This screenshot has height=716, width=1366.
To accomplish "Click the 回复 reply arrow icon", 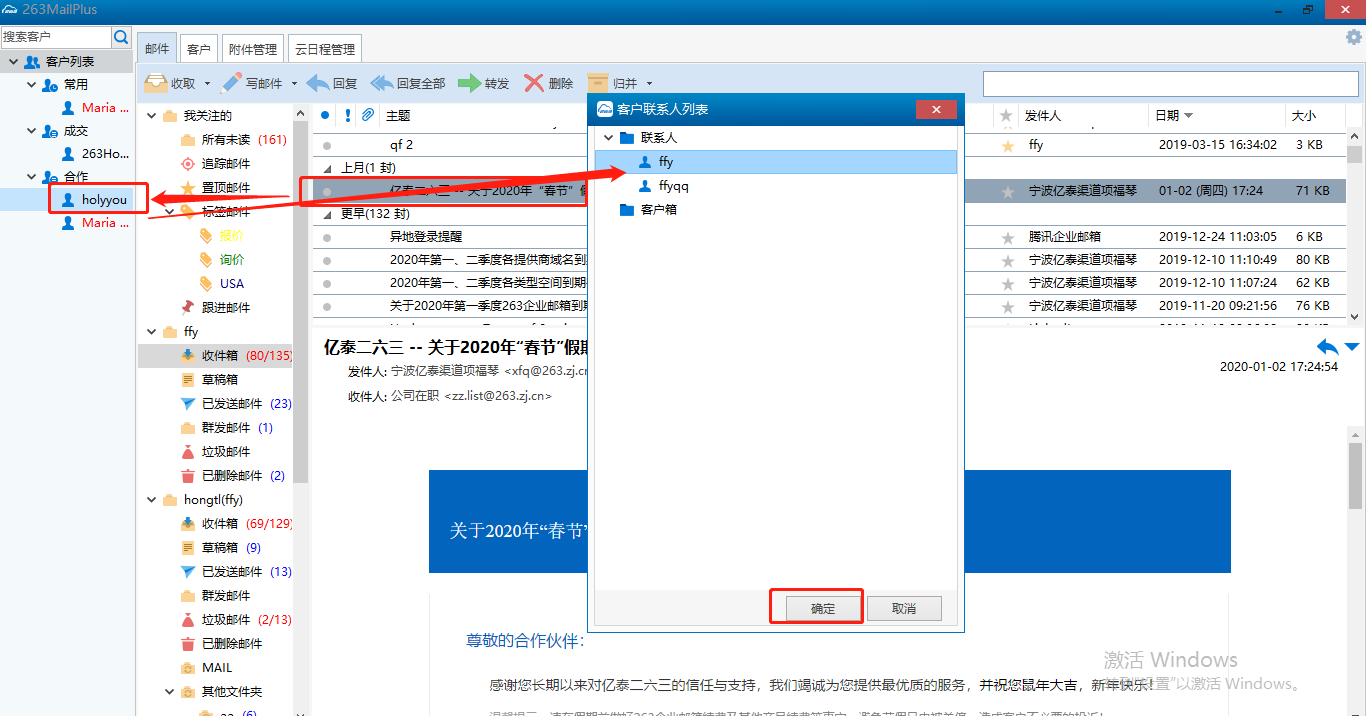I will click(318, 83).
